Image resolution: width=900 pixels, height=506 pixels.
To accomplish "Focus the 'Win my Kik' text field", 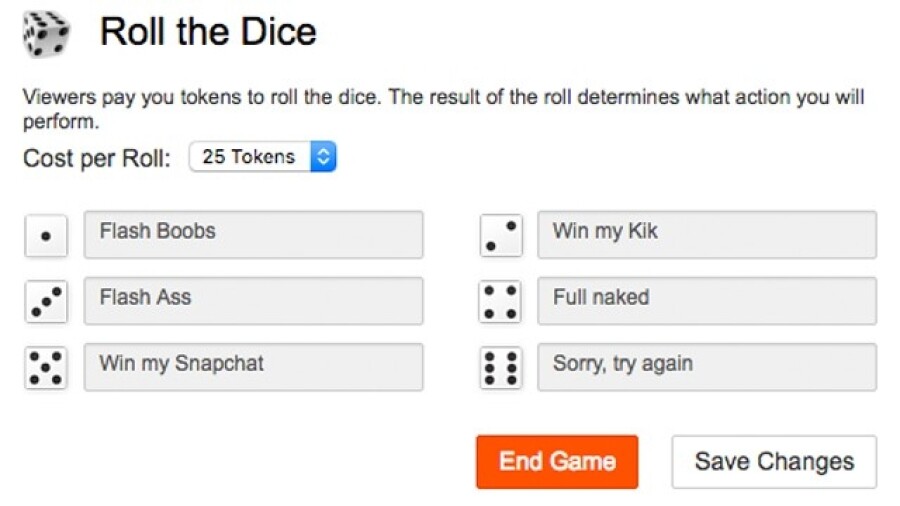I will [706, 234].
